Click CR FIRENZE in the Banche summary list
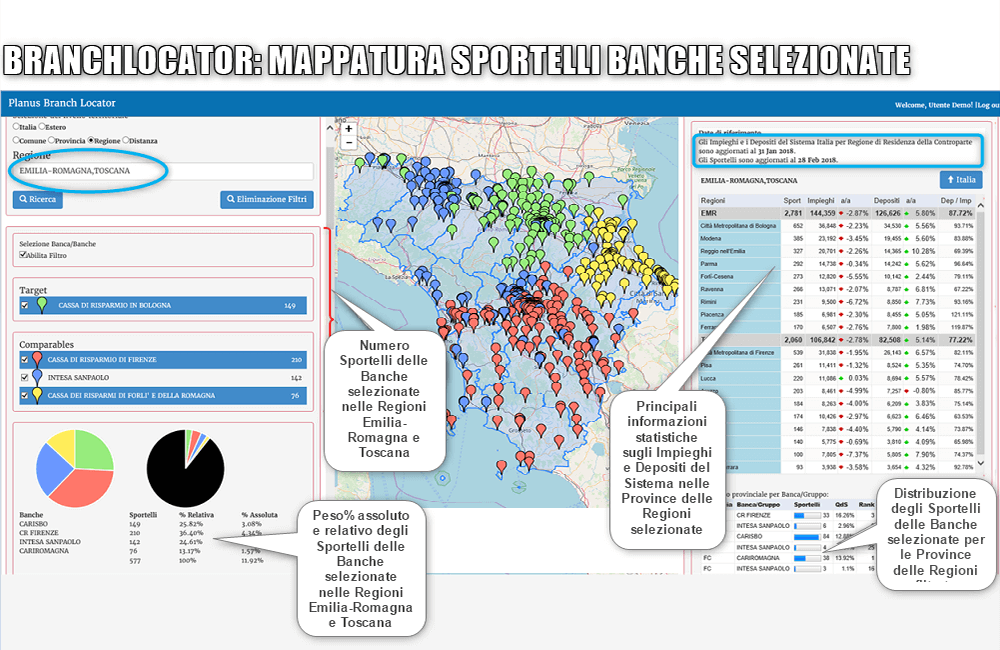Viewport: 1000px width, 650px height. coord(39,533)
